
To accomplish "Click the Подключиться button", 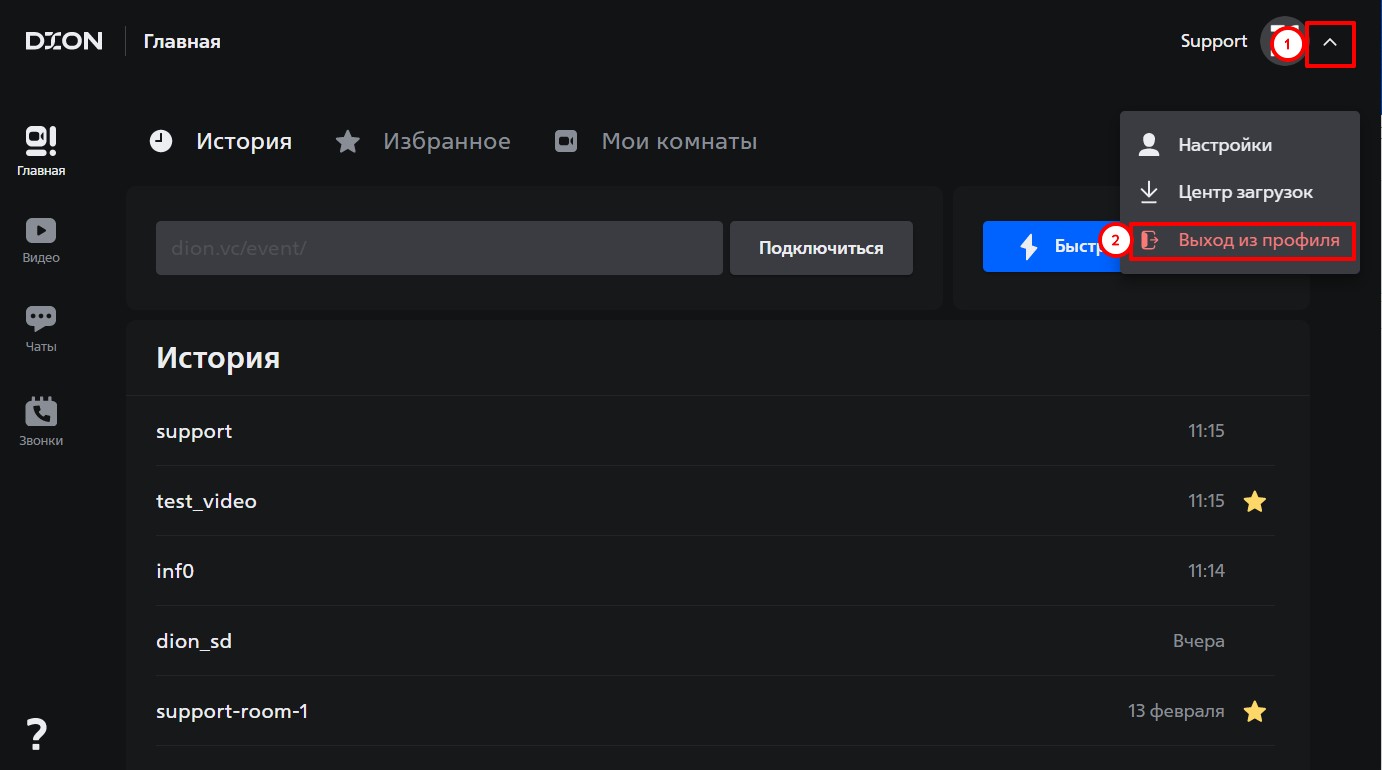I will click(821, 248).
